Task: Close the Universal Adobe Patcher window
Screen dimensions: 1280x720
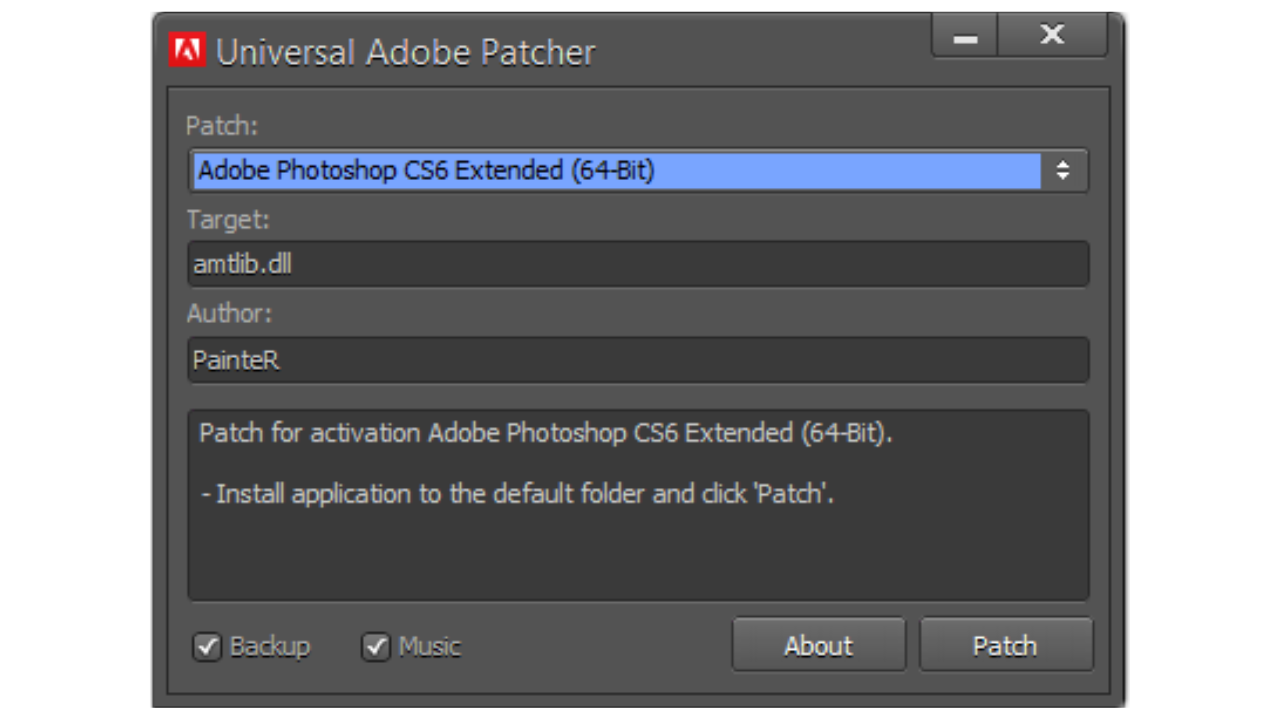Action: [x=1052, y=36]
